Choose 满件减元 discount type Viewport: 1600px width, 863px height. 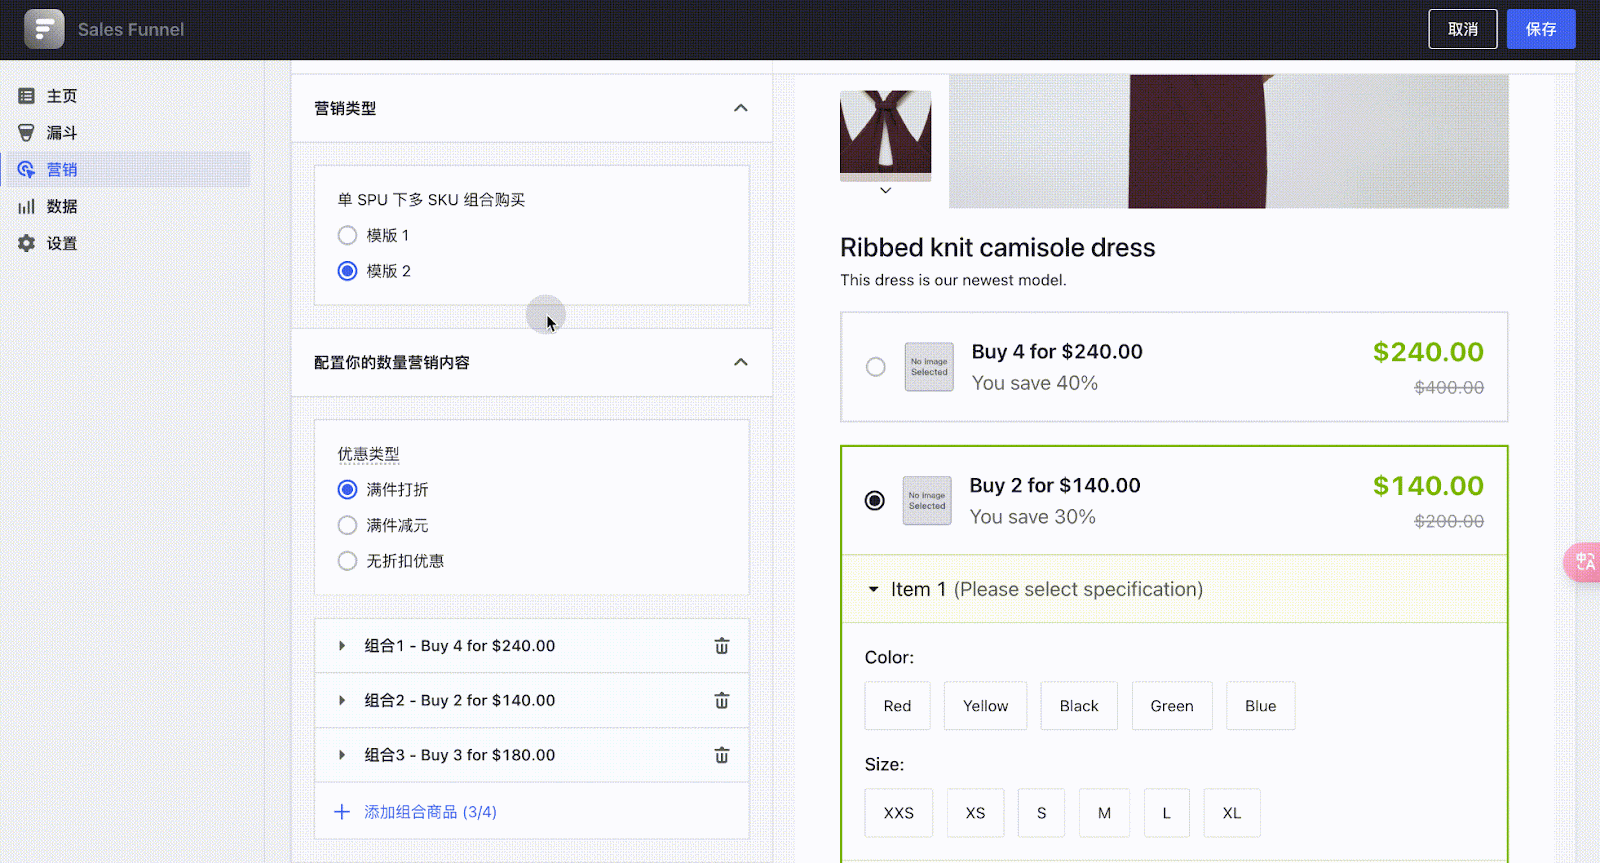pyautogui.click(x=347, y=525)
